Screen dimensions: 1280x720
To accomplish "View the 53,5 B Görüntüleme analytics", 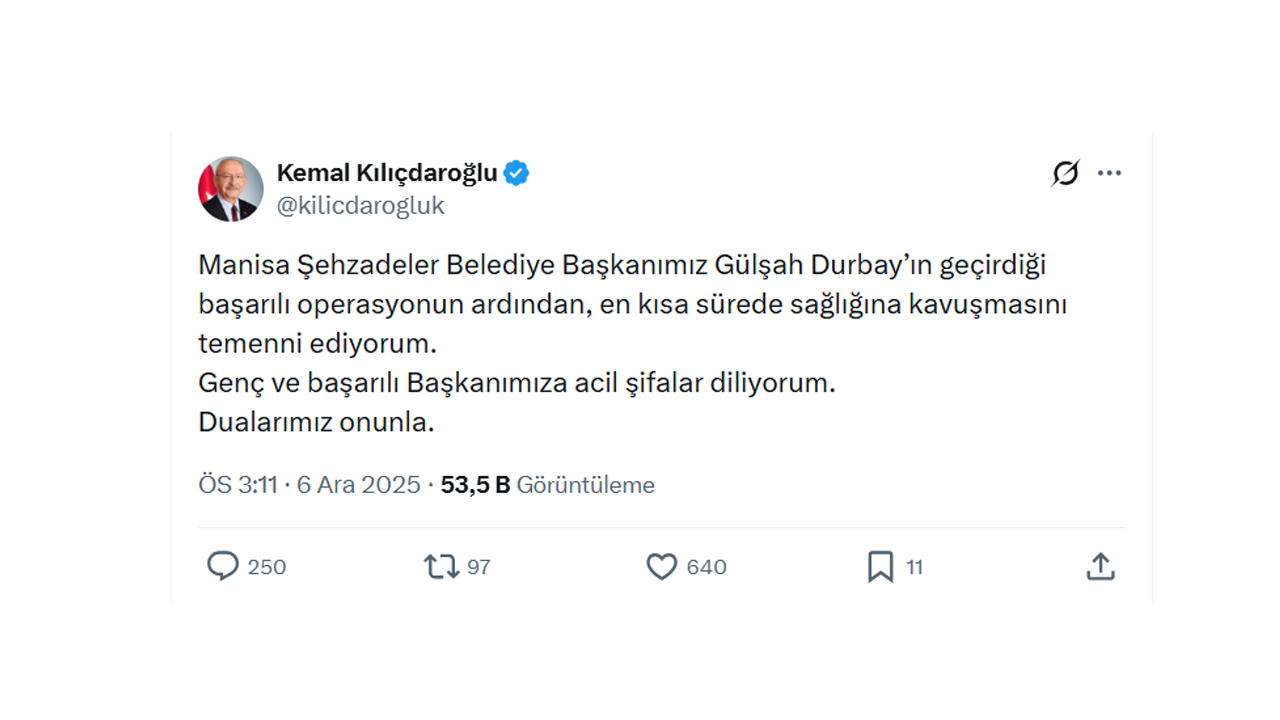I will [547, 485].
